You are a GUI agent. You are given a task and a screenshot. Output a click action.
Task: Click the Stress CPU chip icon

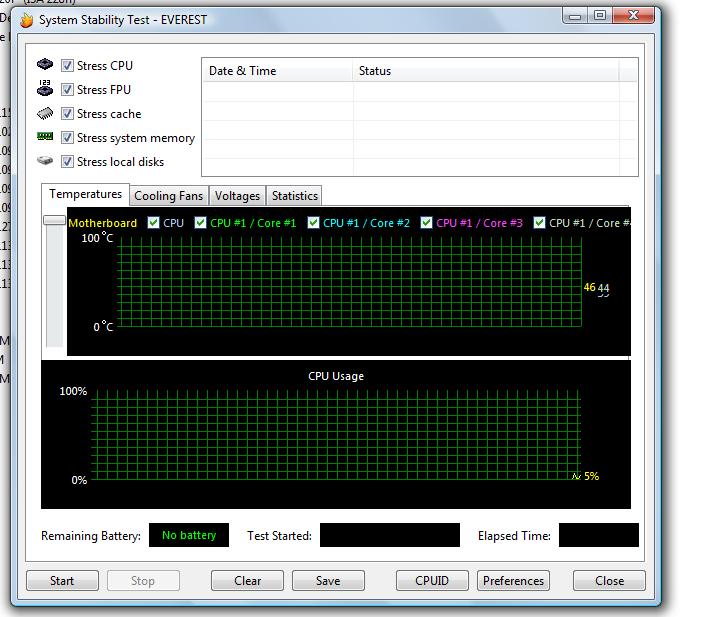pos(45,64)
